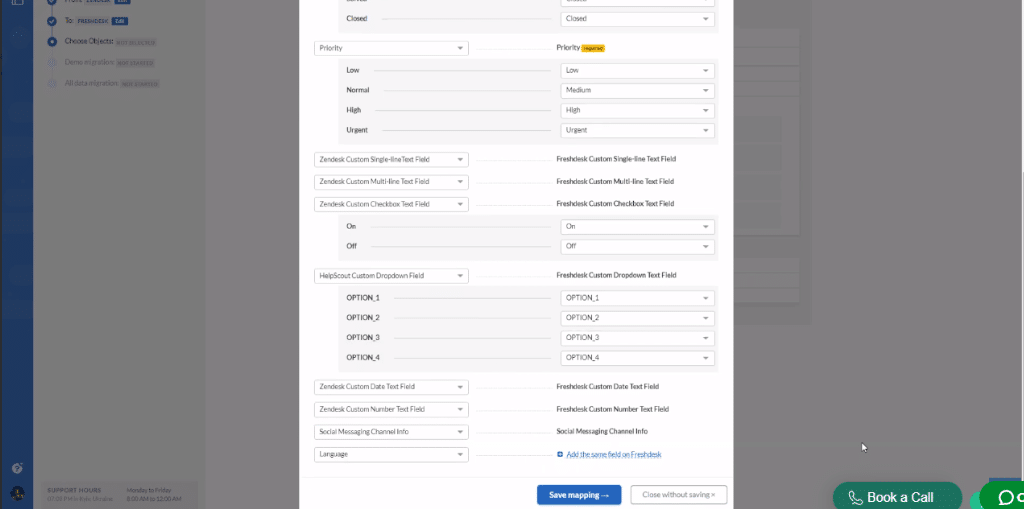The height and width of the screenshot is (509, 1024).
Task: Click the Closed source status label
Action: coord(357,18)
